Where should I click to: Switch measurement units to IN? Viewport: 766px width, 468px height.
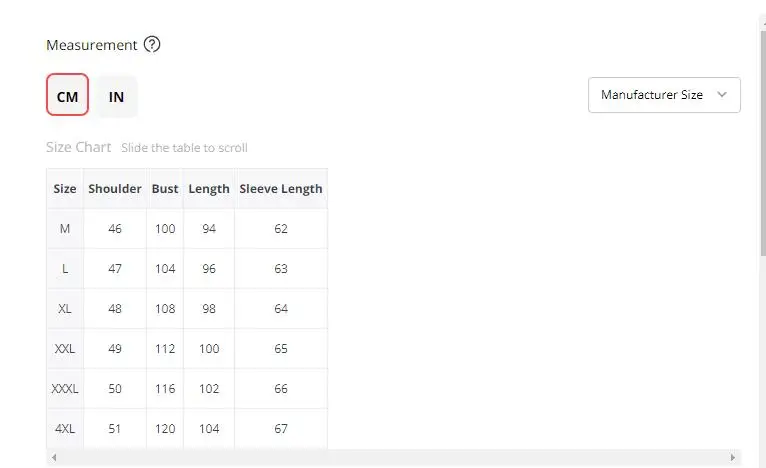117,96
